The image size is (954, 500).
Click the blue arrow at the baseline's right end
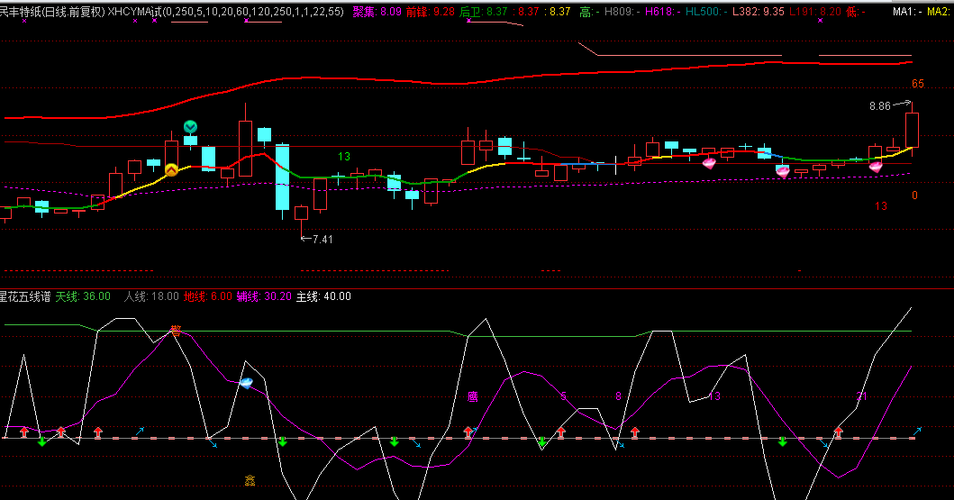(x=917, y=431)
